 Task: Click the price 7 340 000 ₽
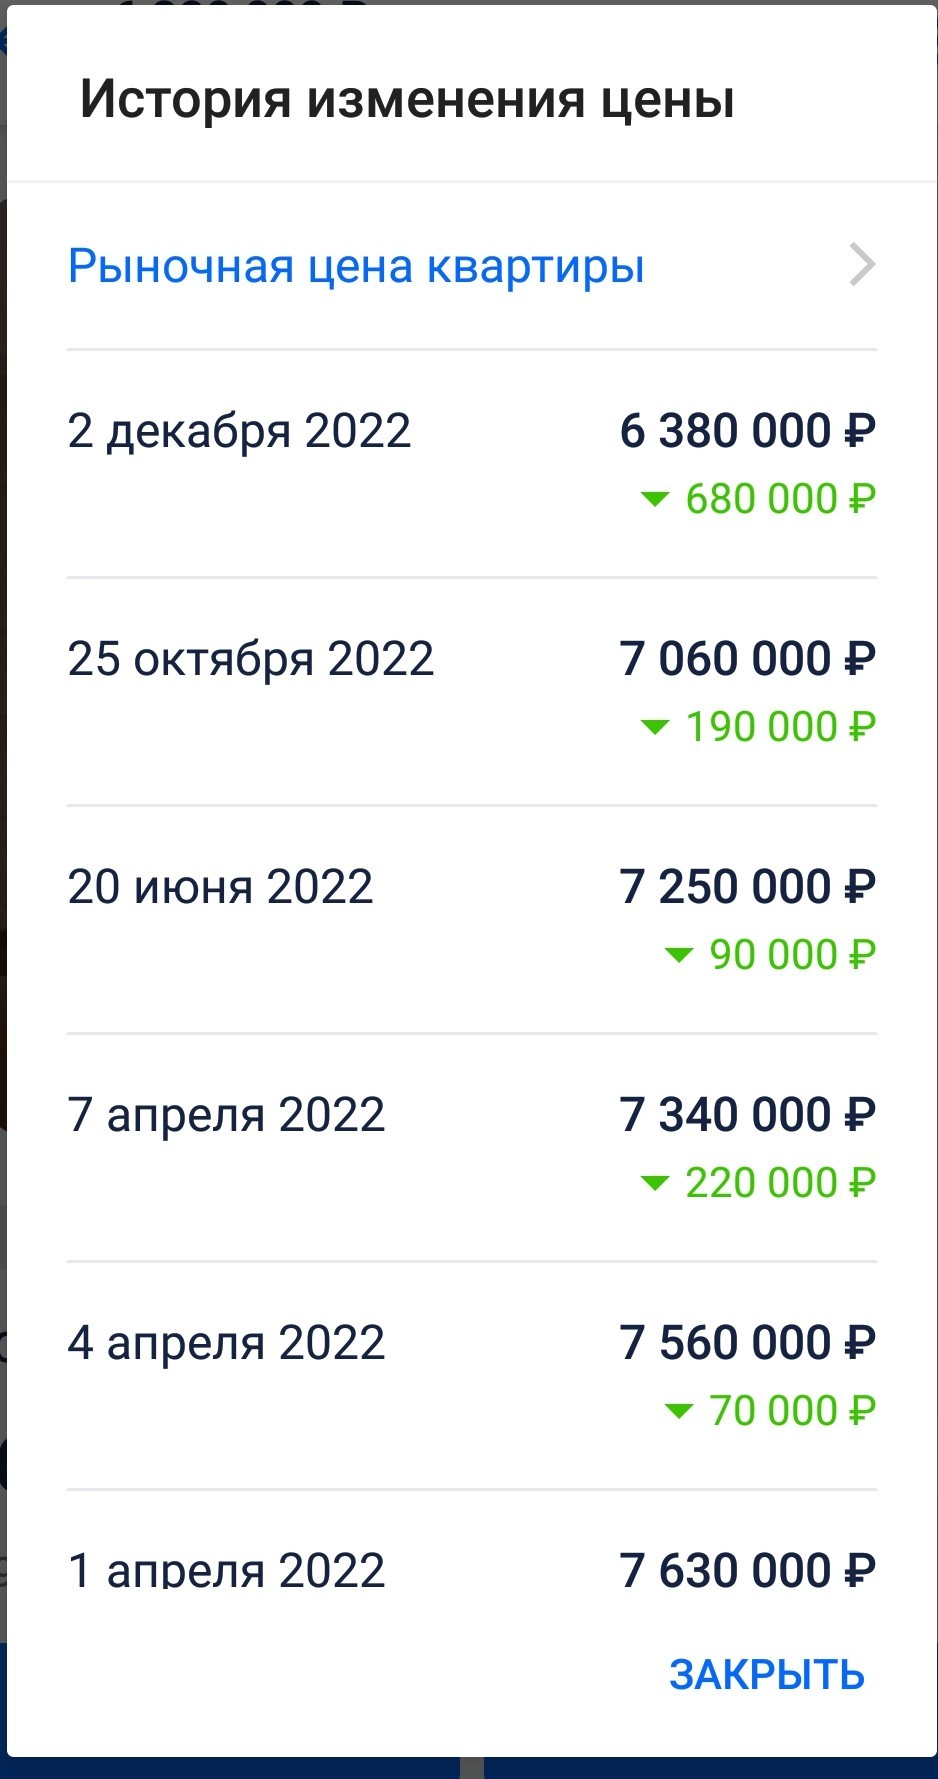748,1115
